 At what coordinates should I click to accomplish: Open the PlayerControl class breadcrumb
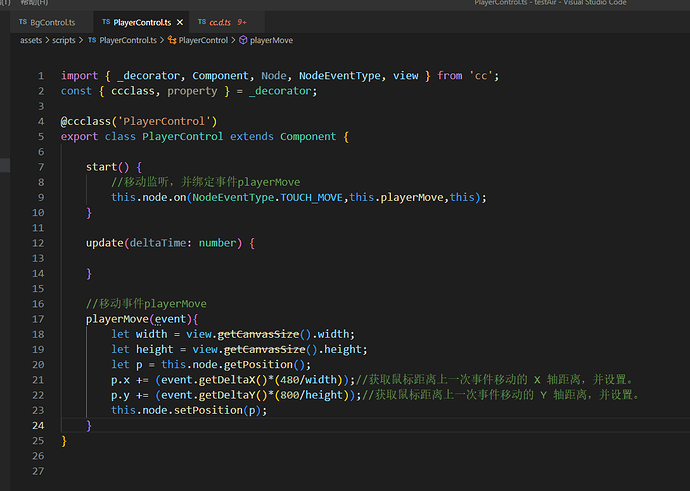203,40
